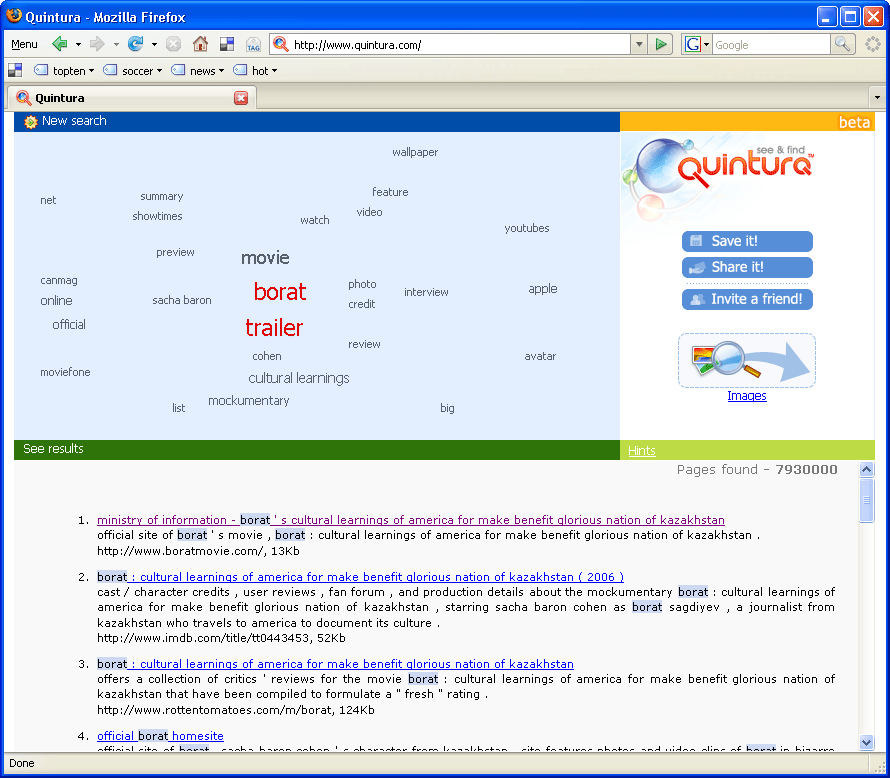This screenshot has width=890, height=778.
Task: Go back with the green arrow
Action: point(60,44)
